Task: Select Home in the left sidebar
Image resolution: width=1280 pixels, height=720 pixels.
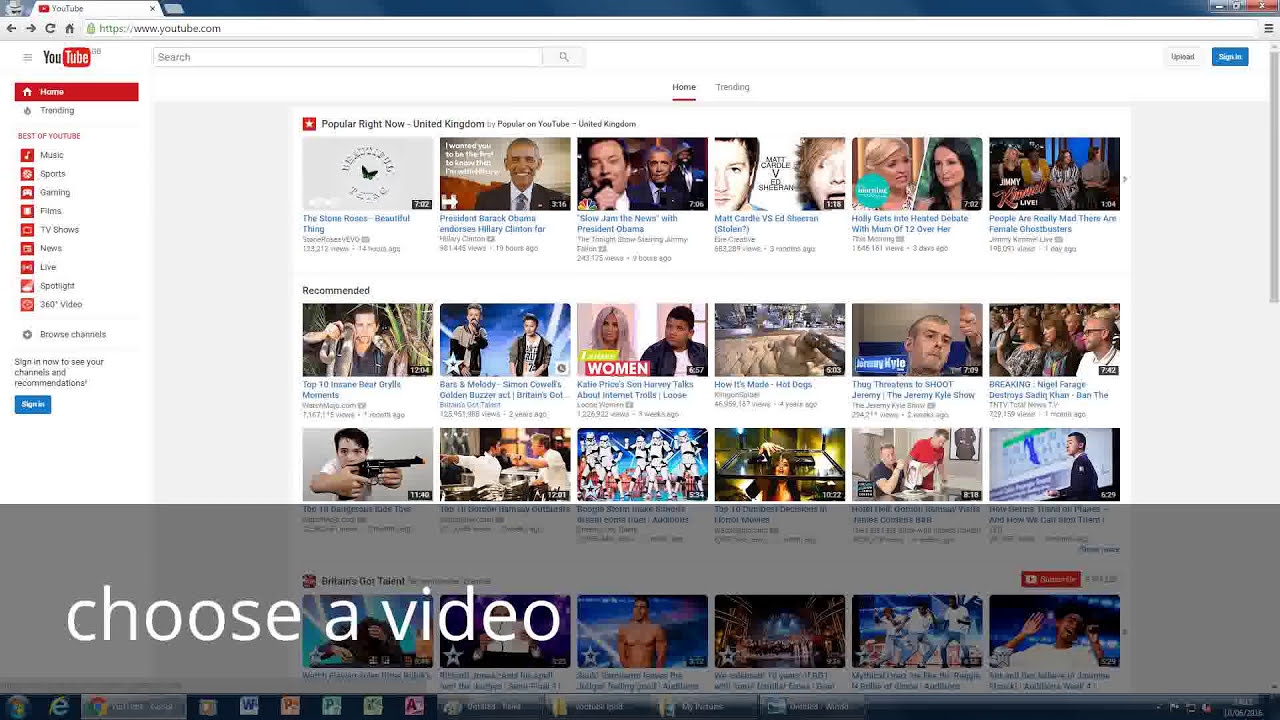Action: click(76, 92)
